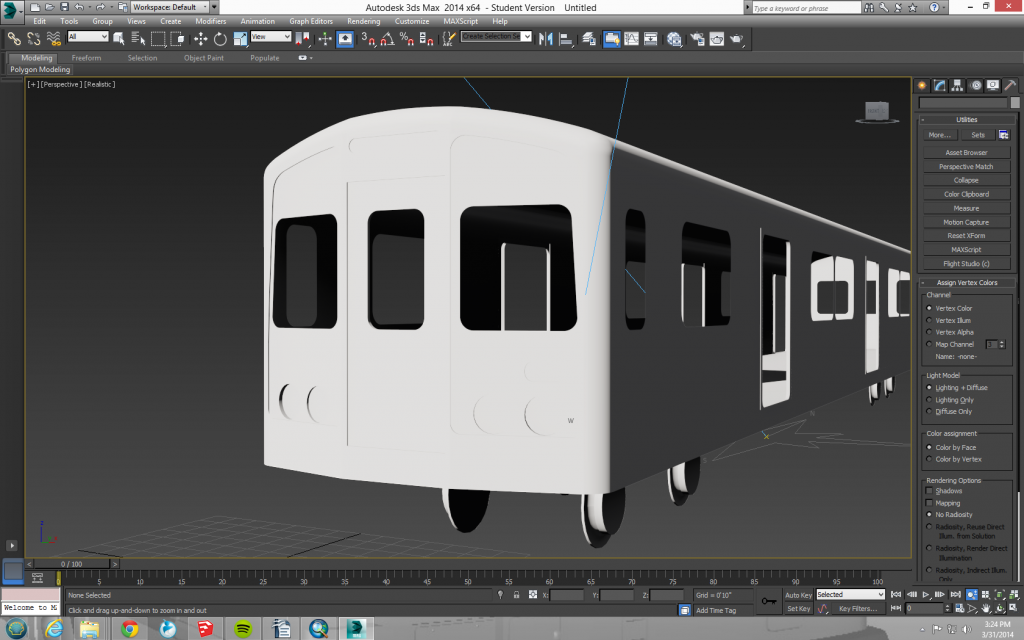1024x640 pixels.
Task: Activate the Select and Rotate tool
Action: tap(220, 39)
